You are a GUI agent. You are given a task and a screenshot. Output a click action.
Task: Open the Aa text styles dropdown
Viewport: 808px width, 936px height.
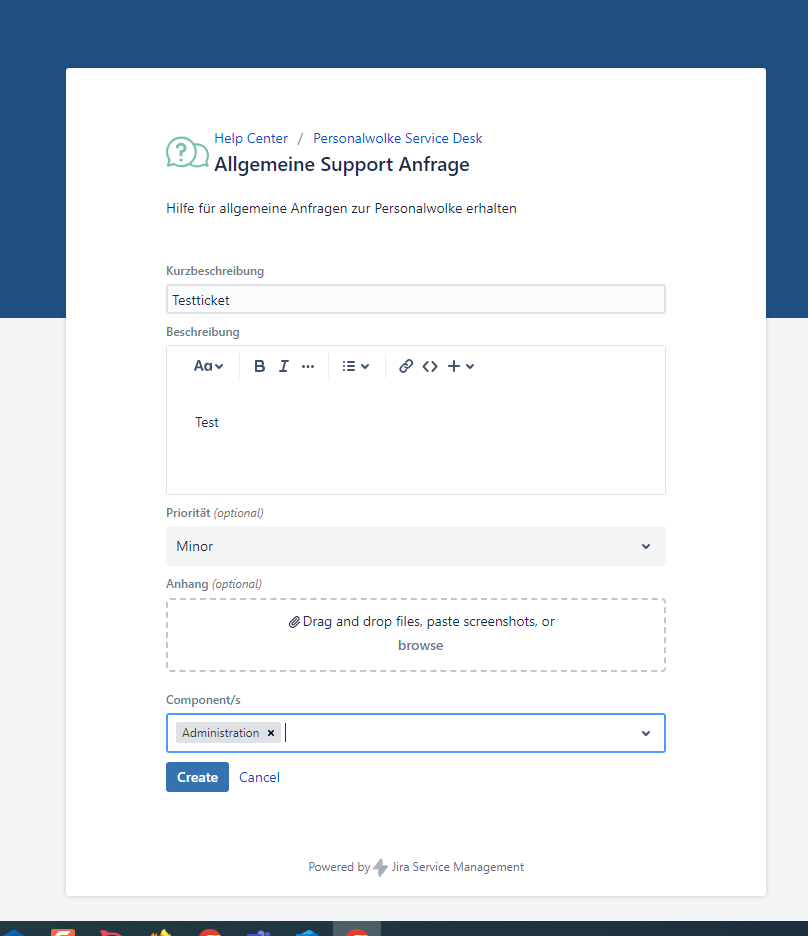208,366
